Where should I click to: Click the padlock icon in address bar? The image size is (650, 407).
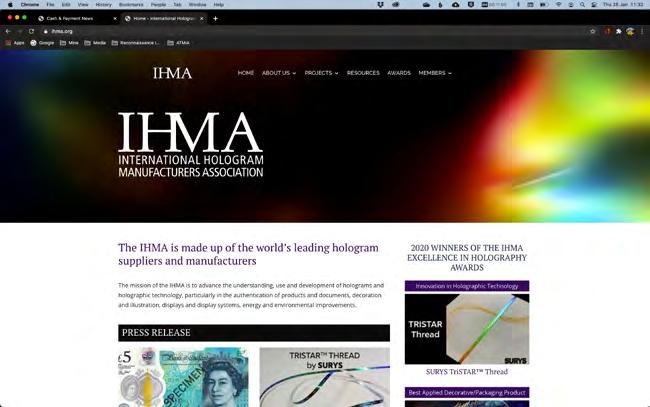46,31
